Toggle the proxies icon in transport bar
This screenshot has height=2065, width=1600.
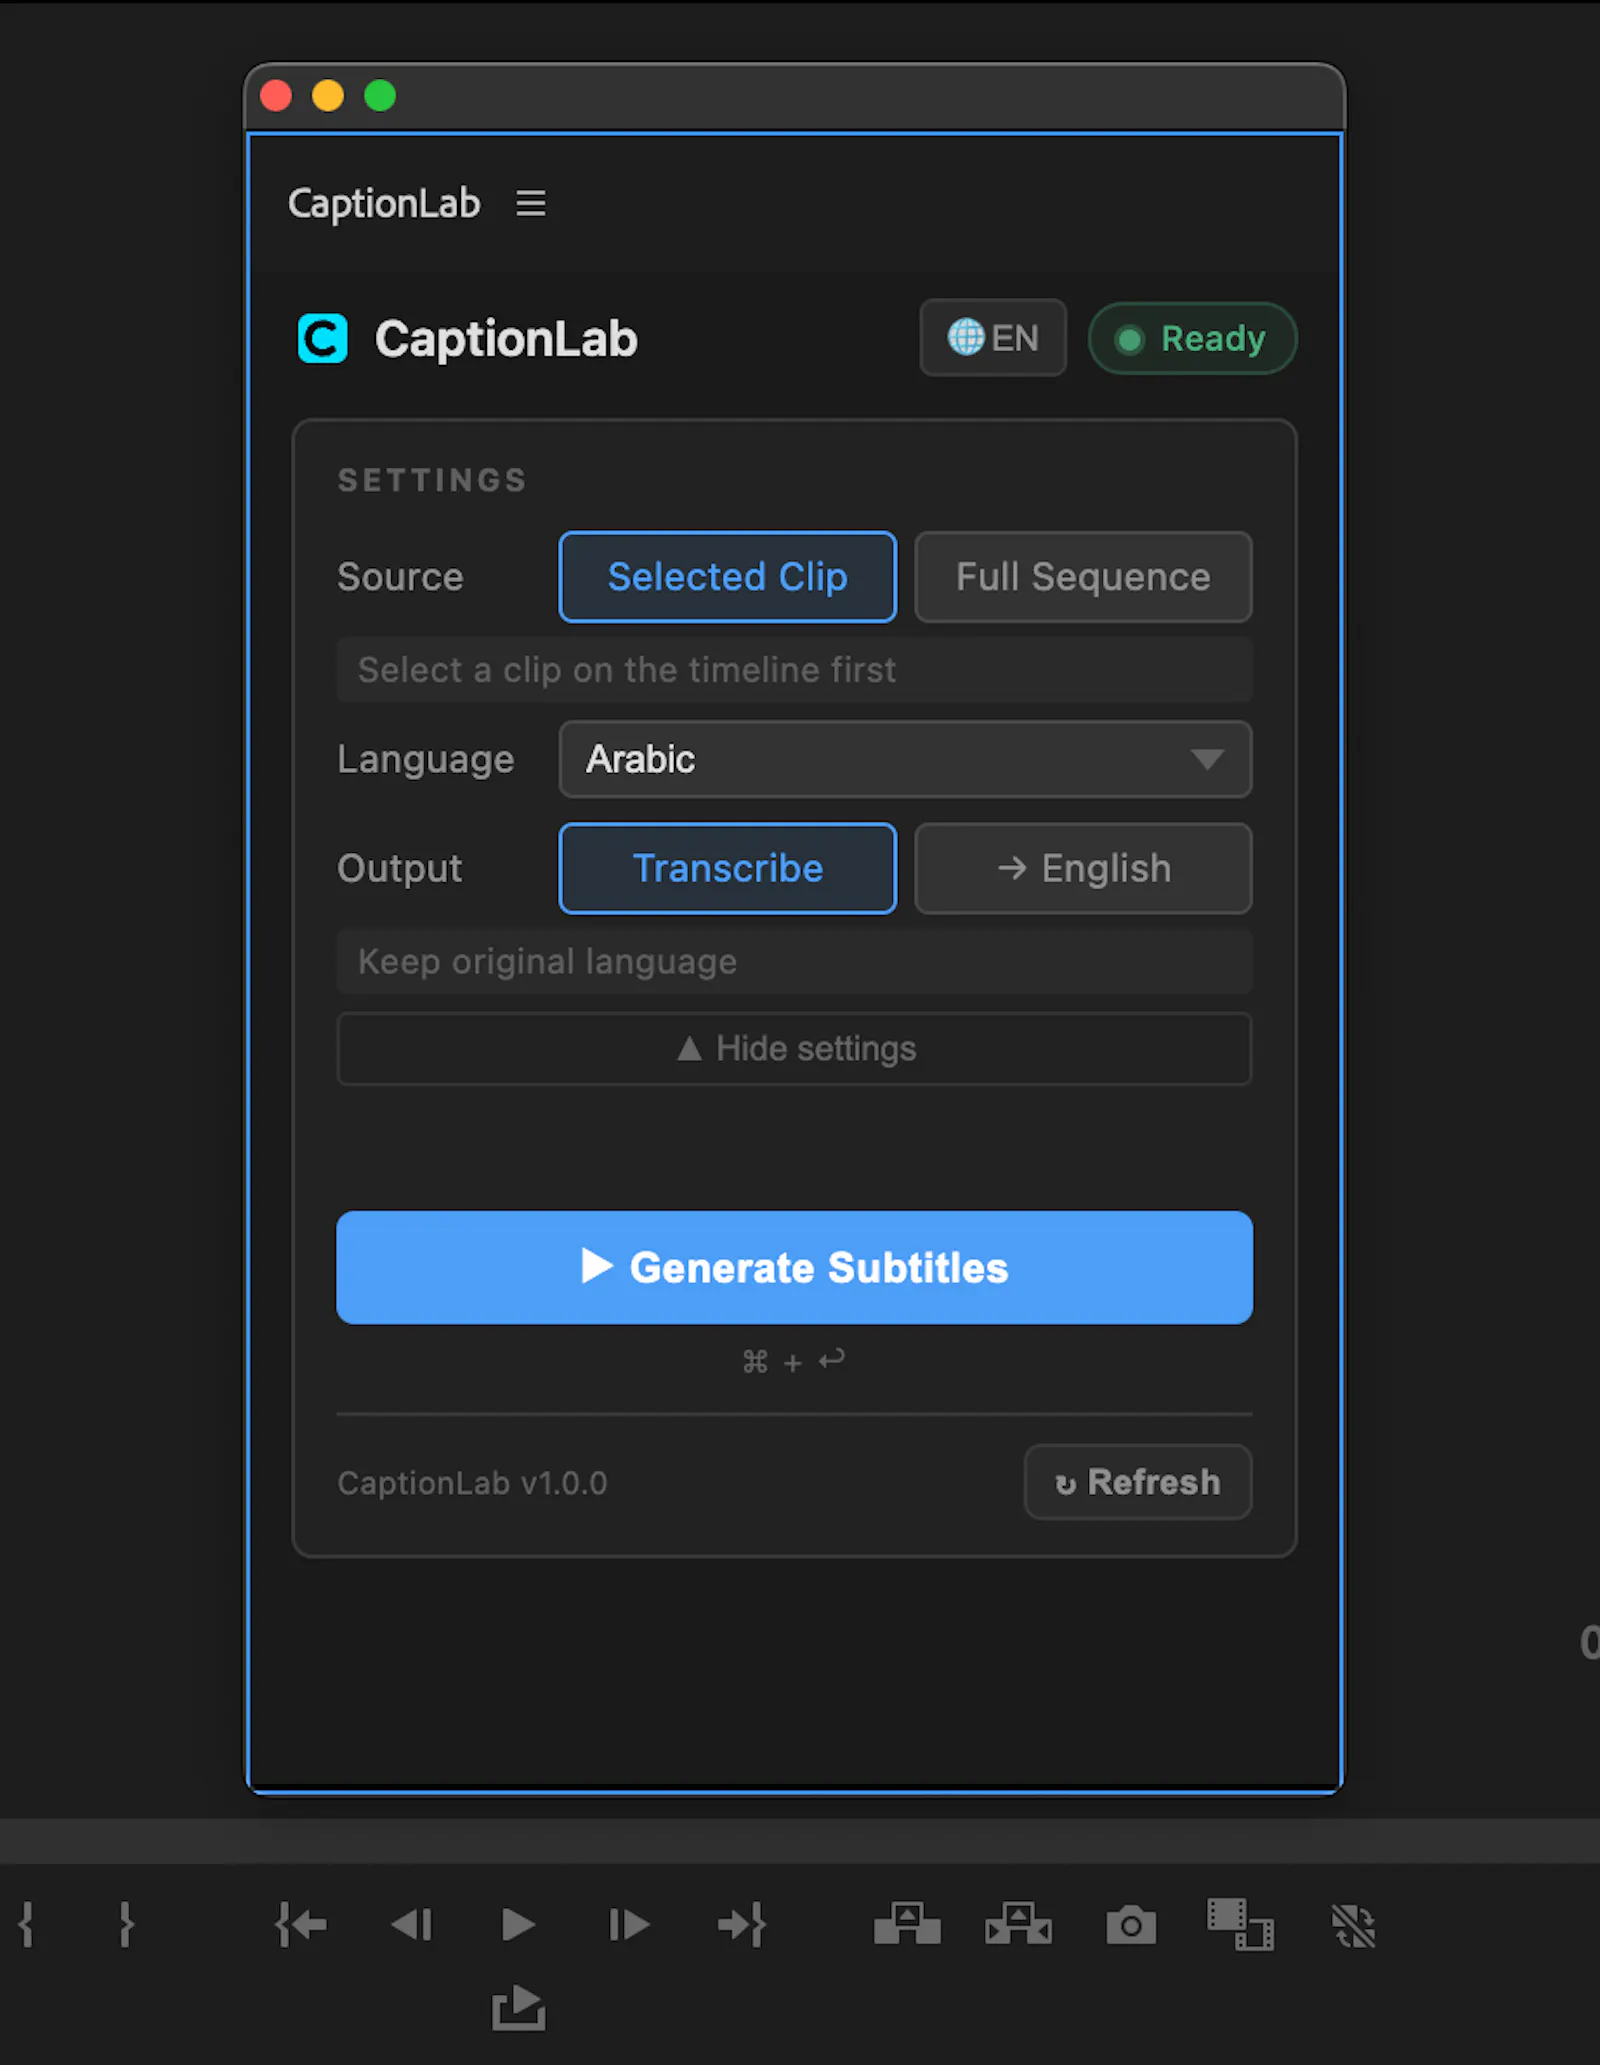pos(1353,1925)
